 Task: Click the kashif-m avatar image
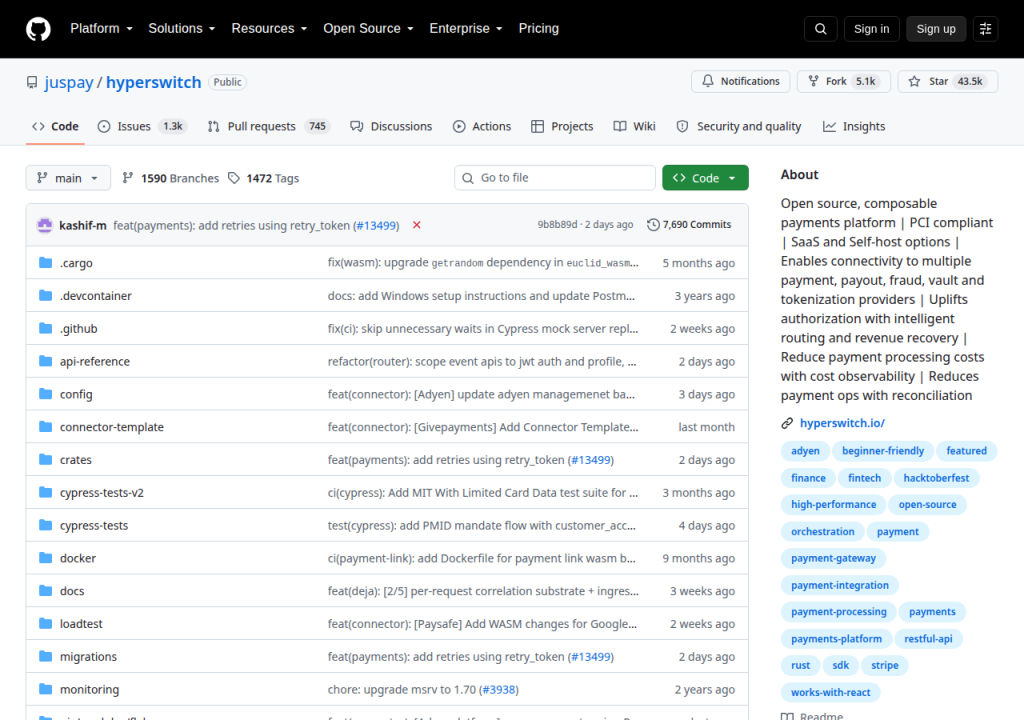45,225
